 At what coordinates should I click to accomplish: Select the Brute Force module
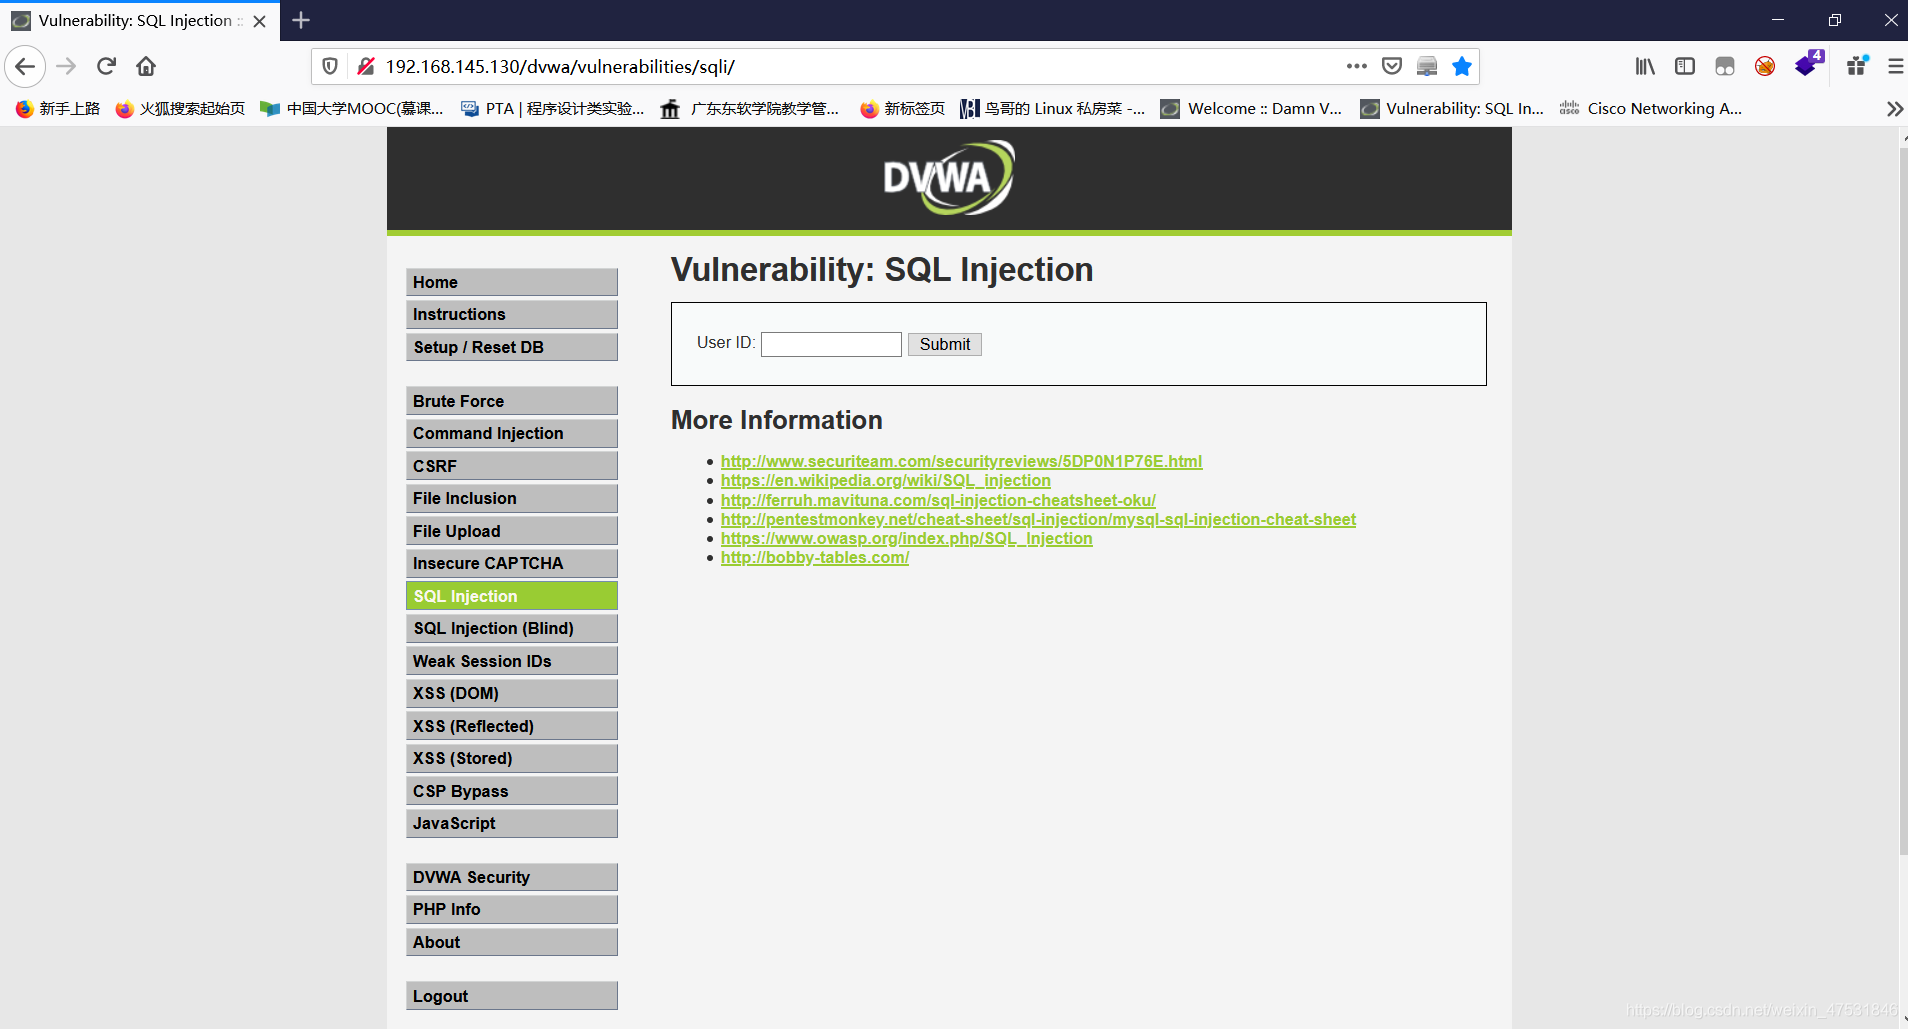(512, 401)
